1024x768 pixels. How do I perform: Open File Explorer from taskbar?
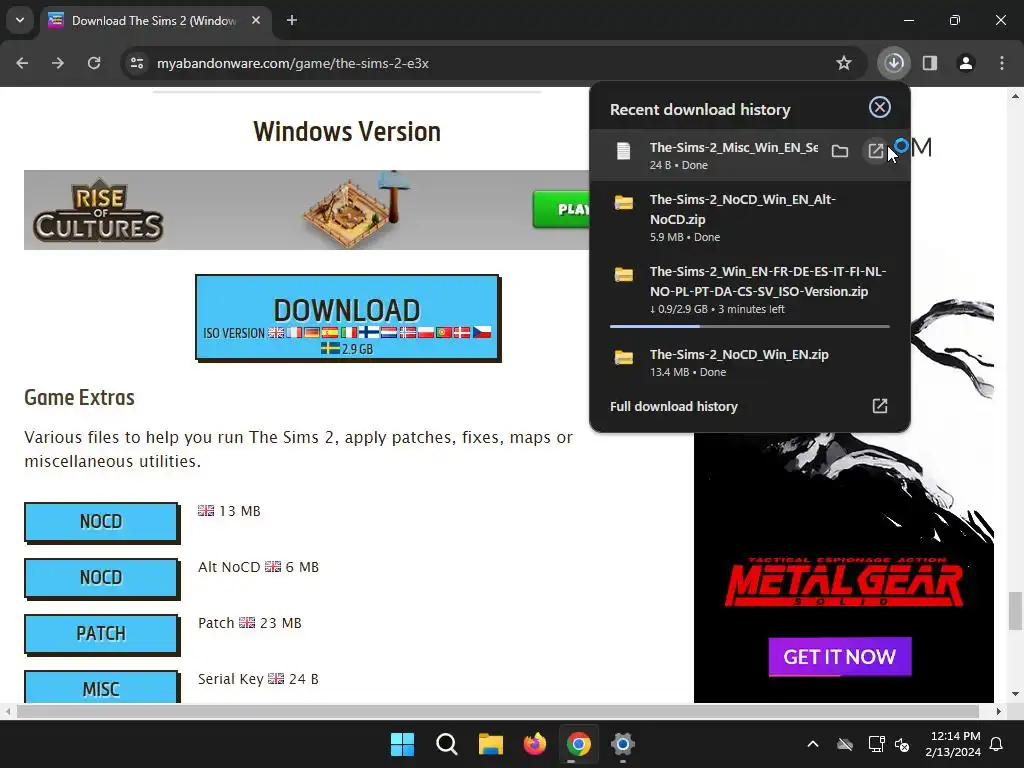490,744
